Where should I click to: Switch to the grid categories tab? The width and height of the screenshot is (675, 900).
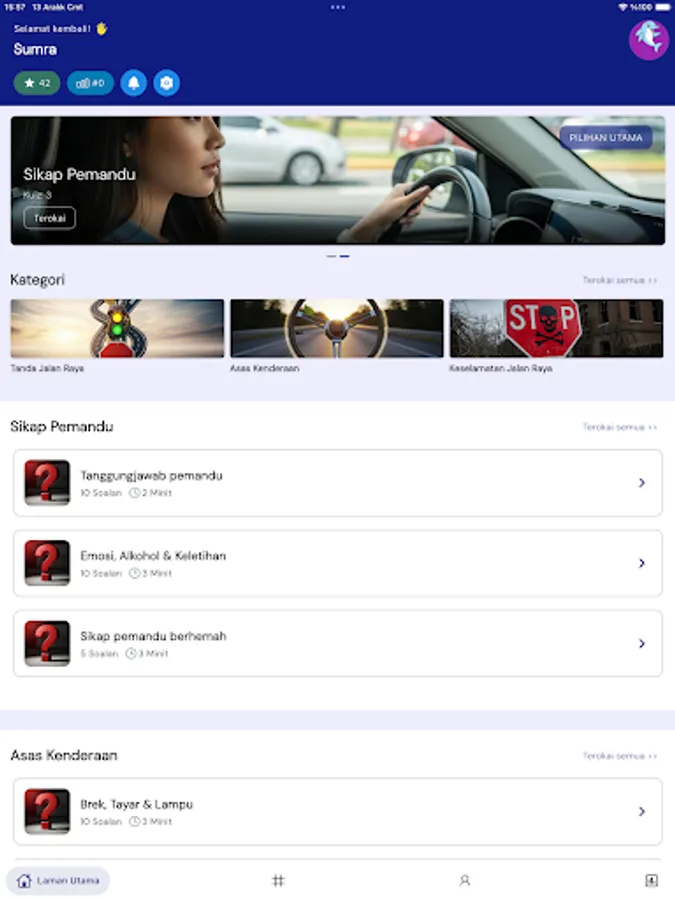pos(278,880)
